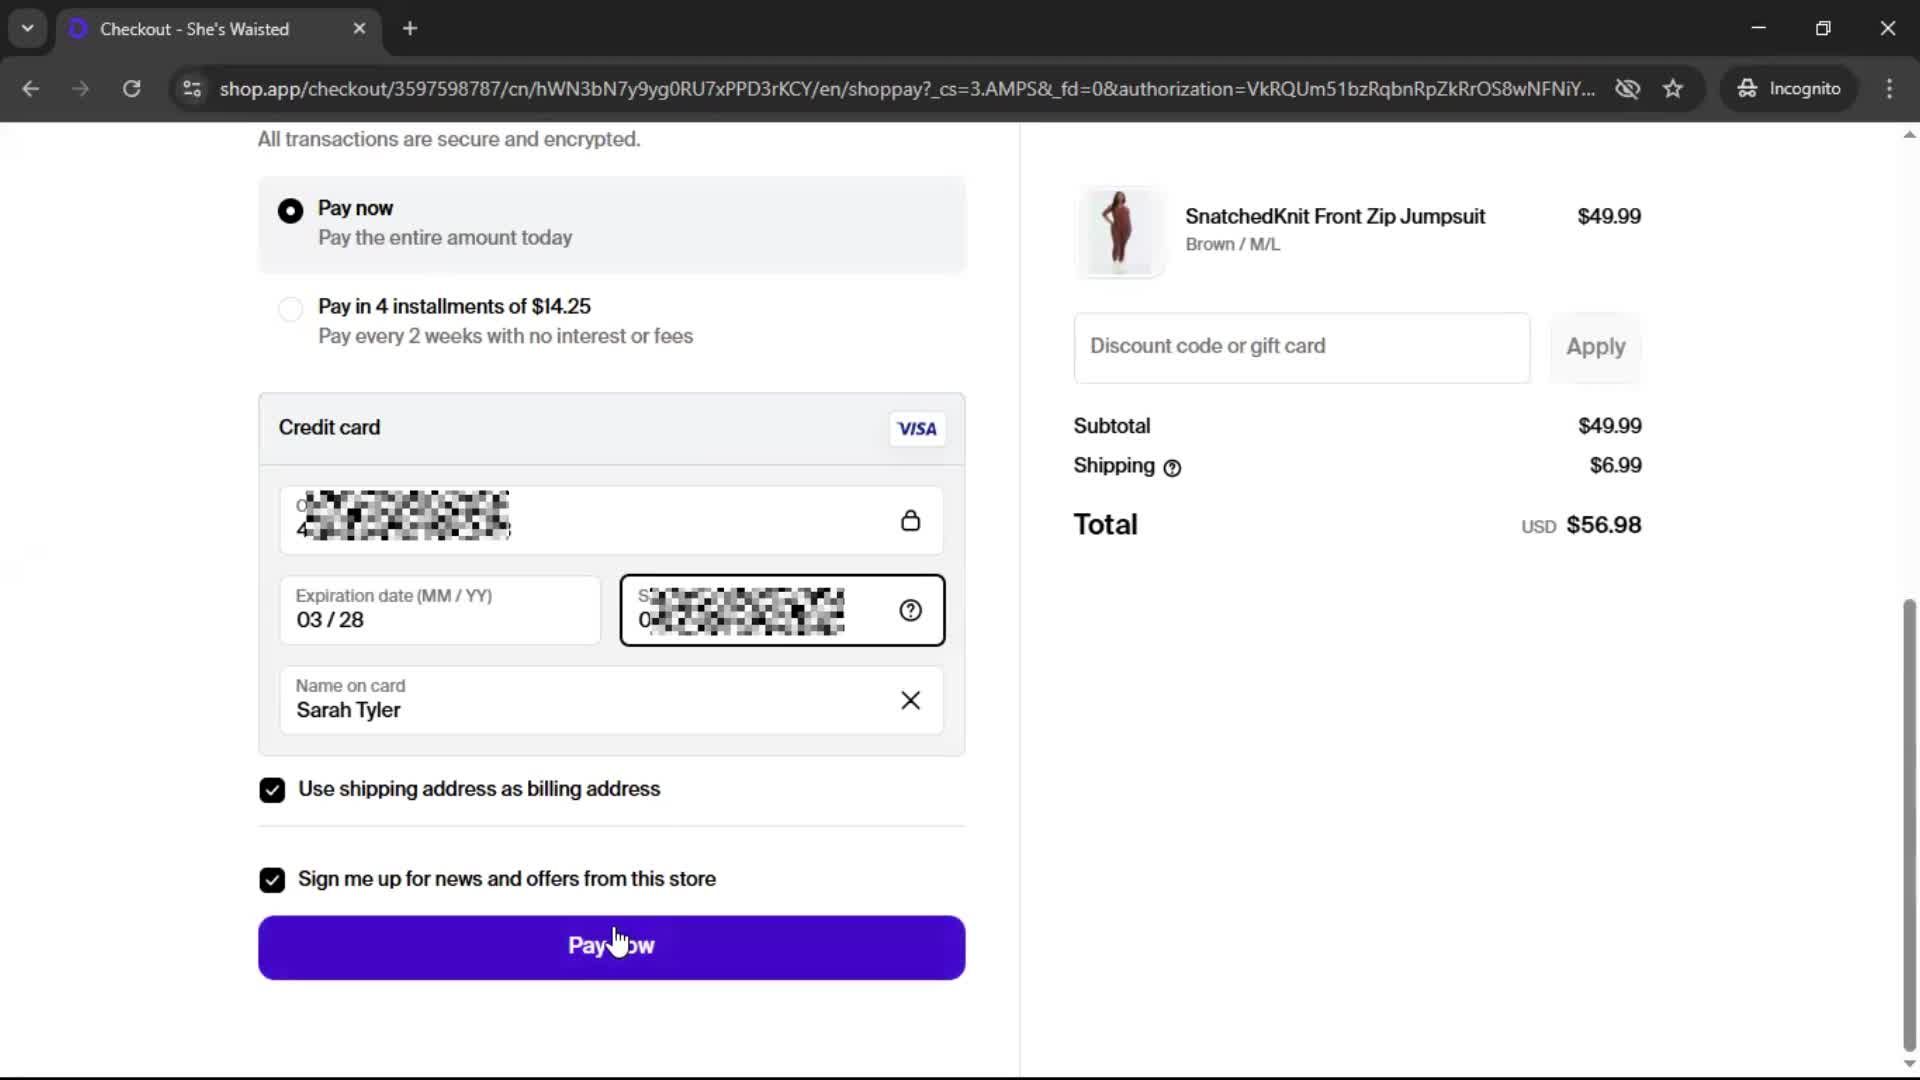The image size is (1920, 1080).
Task: Clear the Name on card field
Action: [910, 700]
